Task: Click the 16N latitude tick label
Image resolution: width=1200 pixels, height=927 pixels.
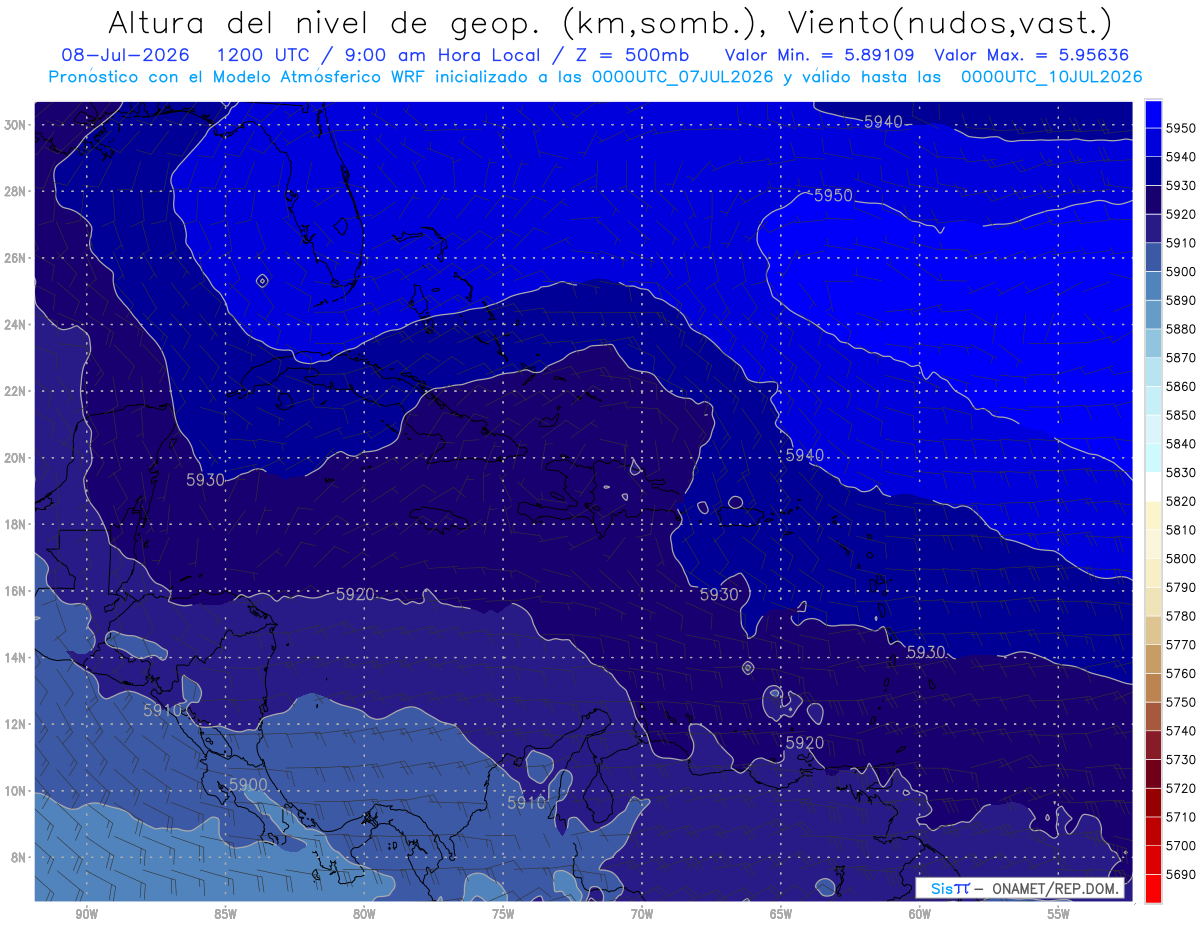Action: tap(14, 591)
